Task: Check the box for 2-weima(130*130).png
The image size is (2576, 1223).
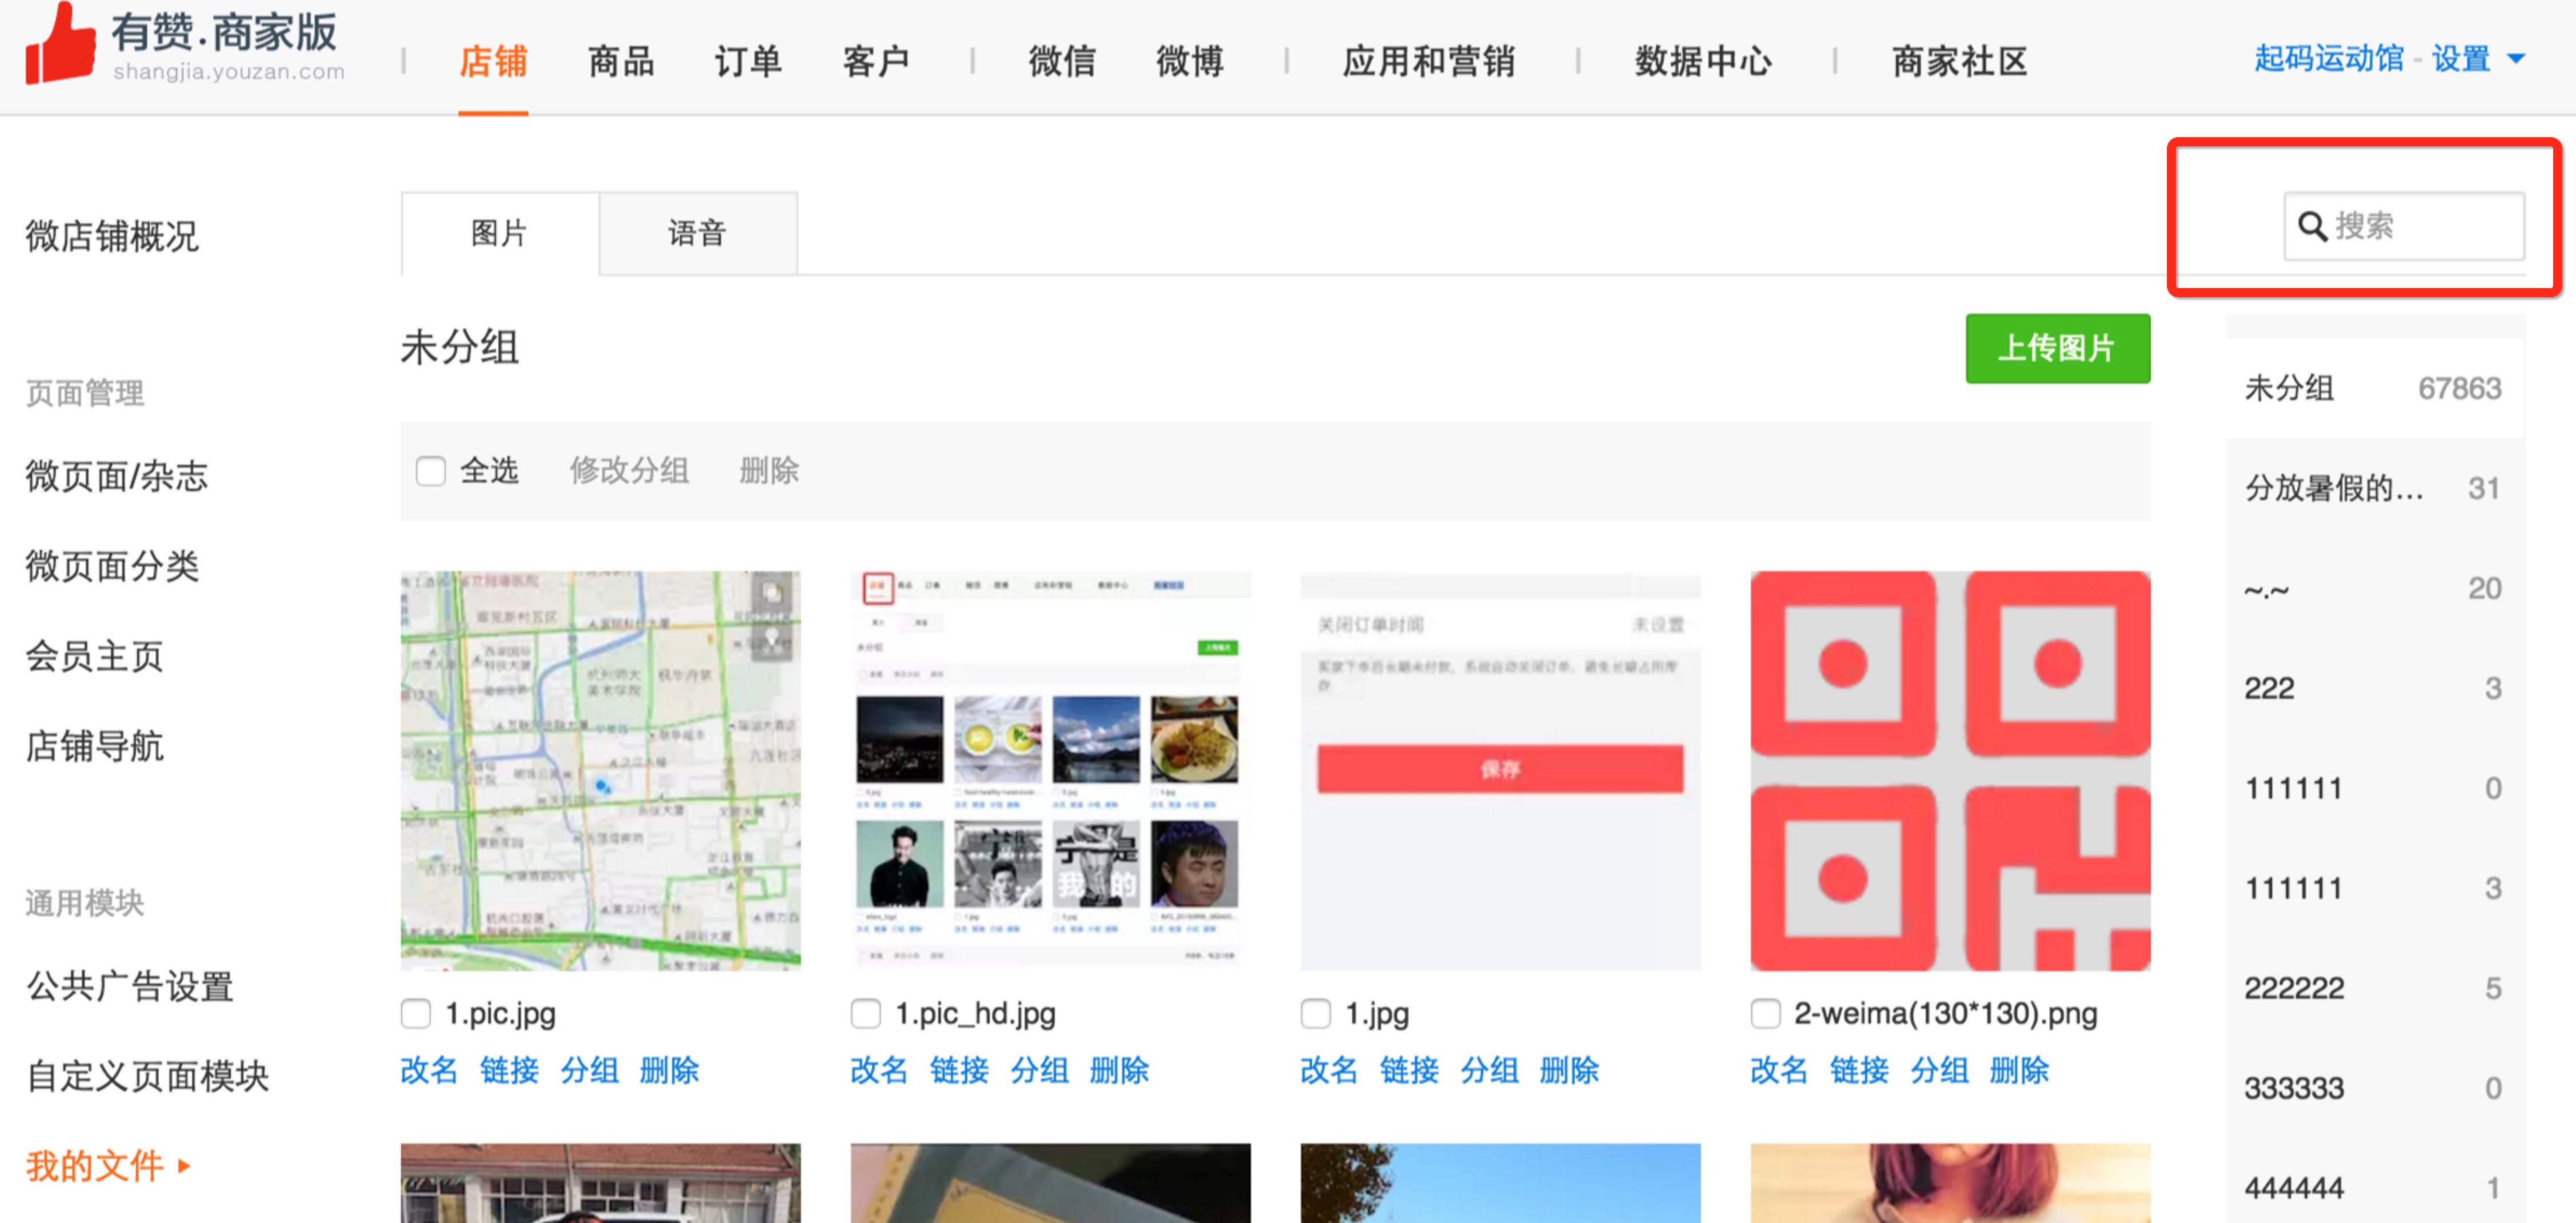Action: point(1766,1014)
